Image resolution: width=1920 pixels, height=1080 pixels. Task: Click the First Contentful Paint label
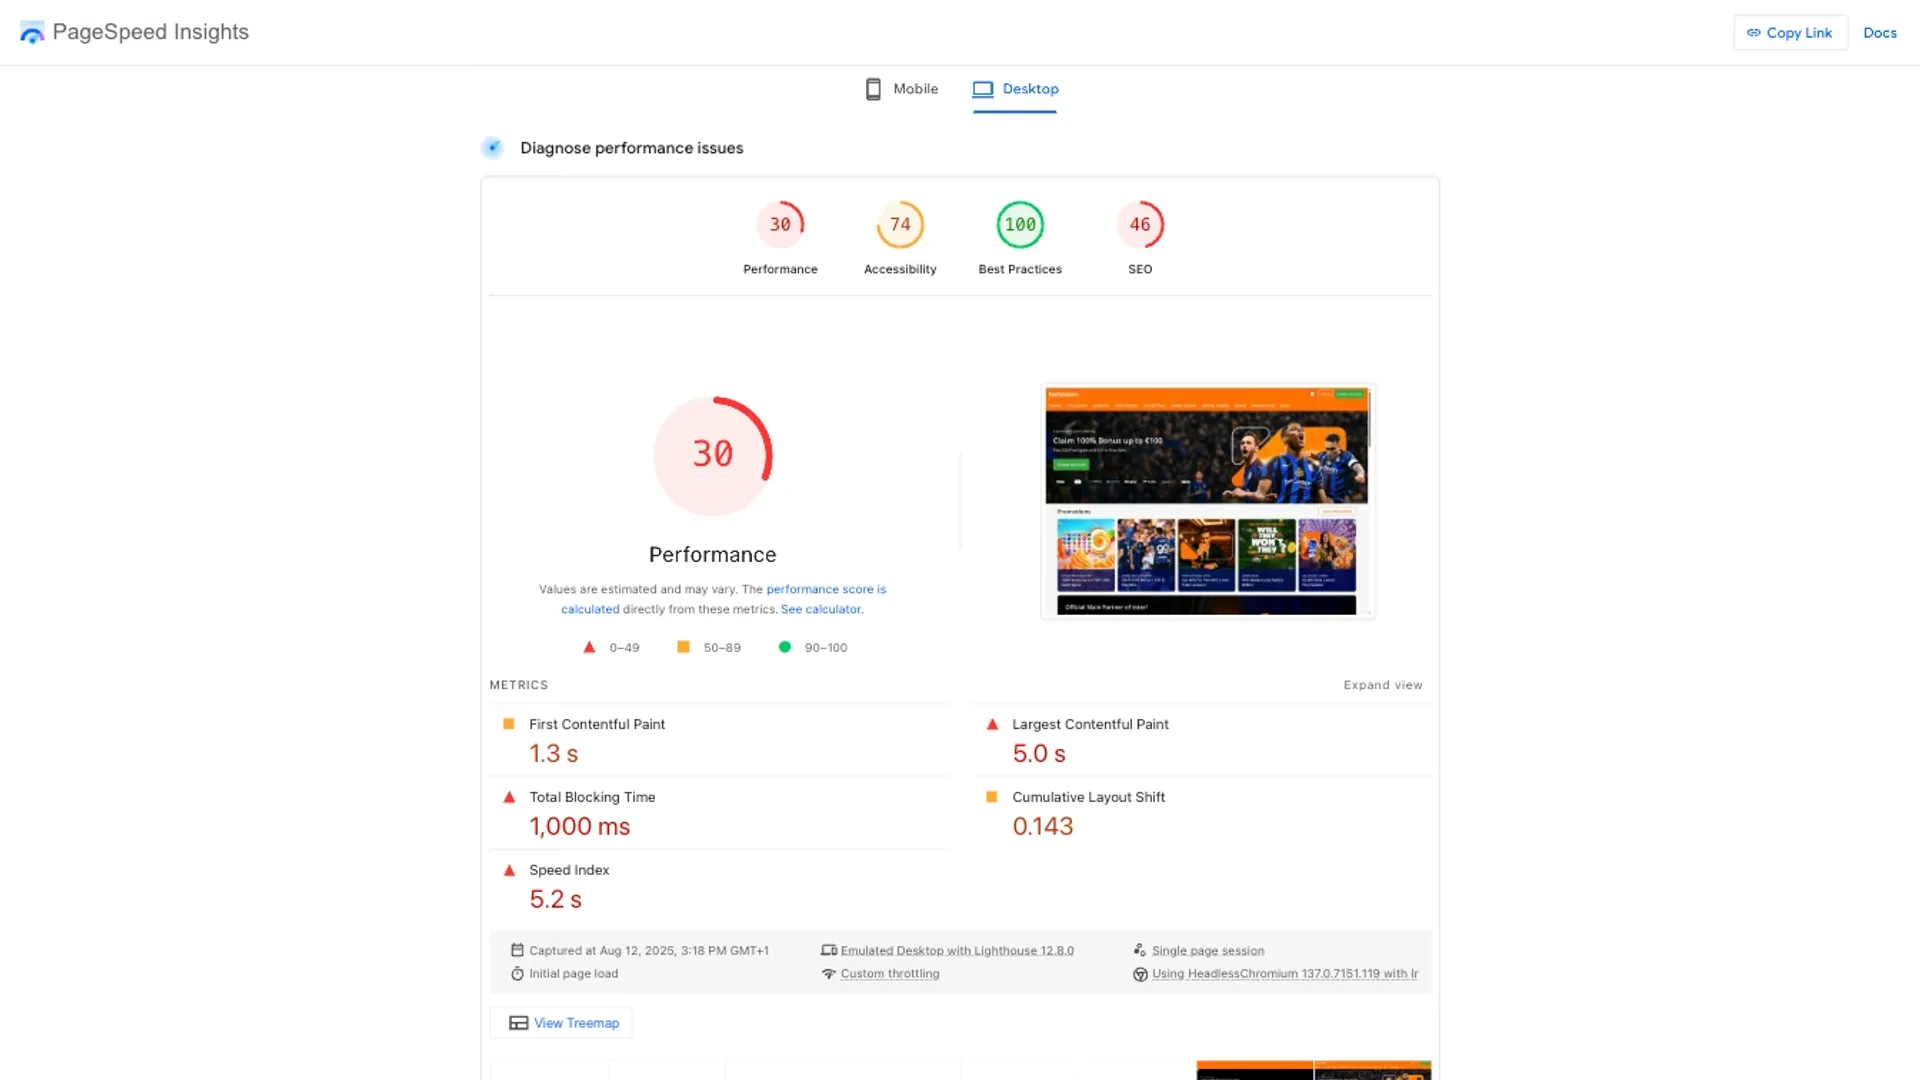coord(597,724)
